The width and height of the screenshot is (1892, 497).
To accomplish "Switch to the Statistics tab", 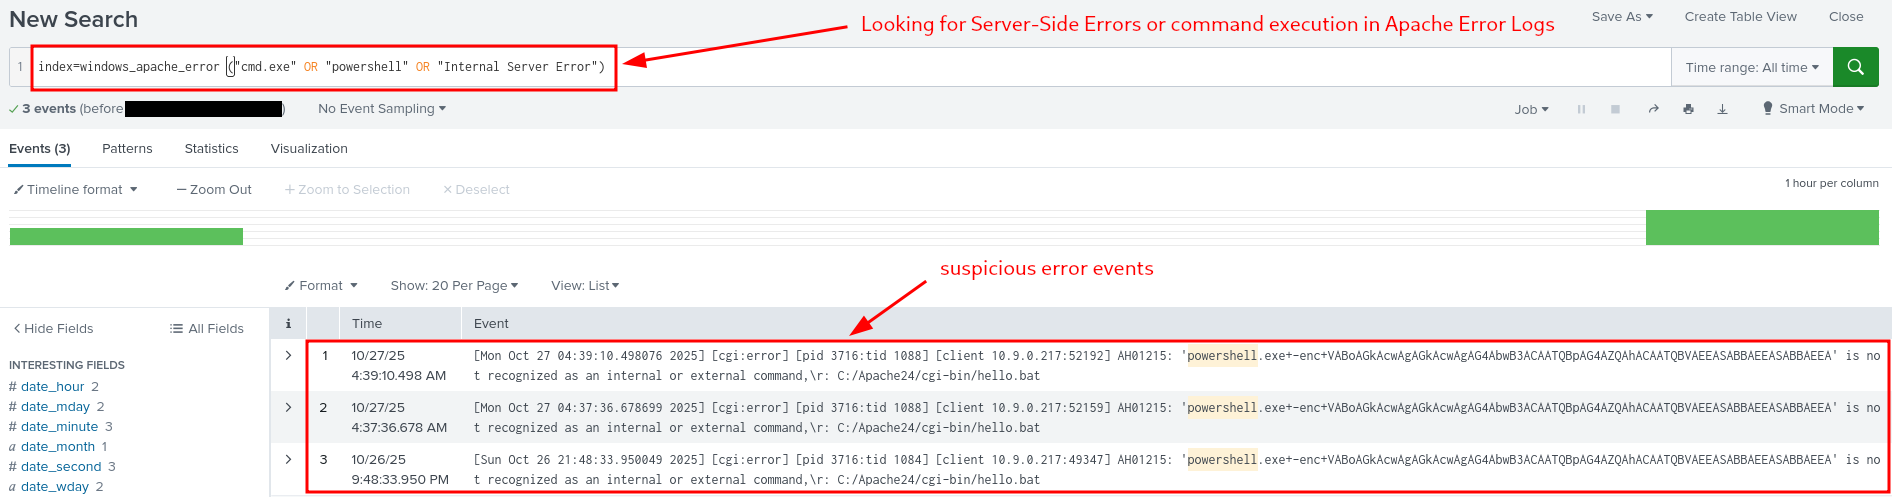I will coord(211,148).
